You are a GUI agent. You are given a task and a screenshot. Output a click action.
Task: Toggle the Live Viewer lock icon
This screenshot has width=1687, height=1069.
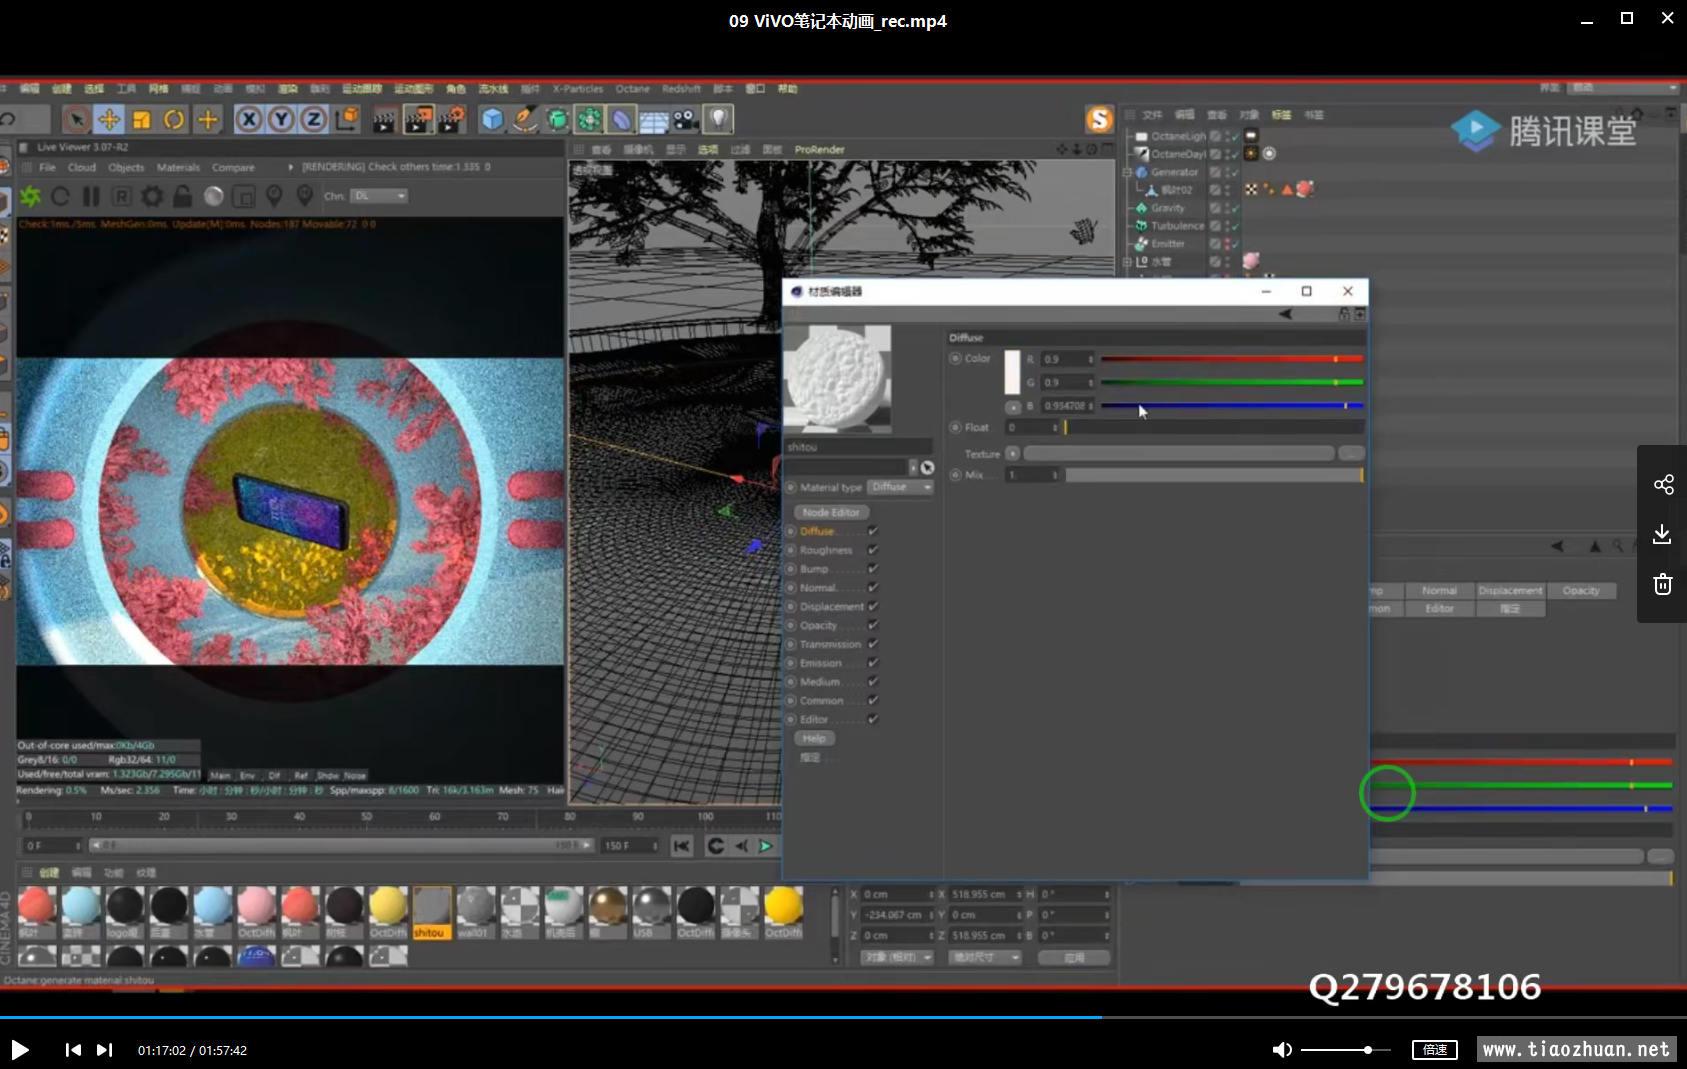pyautogui.click(x=182, y=196)
